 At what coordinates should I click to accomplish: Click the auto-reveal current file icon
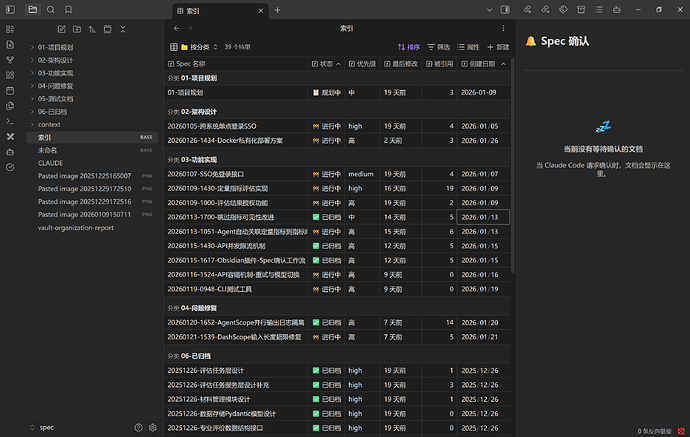point(107,29)
